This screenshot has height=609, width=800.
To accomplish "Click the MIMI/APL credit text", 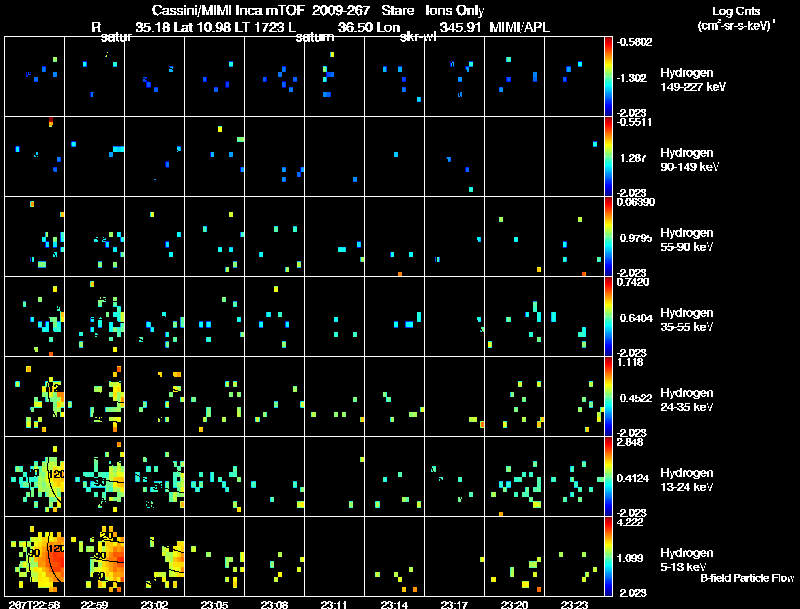I will click(519, 27).
